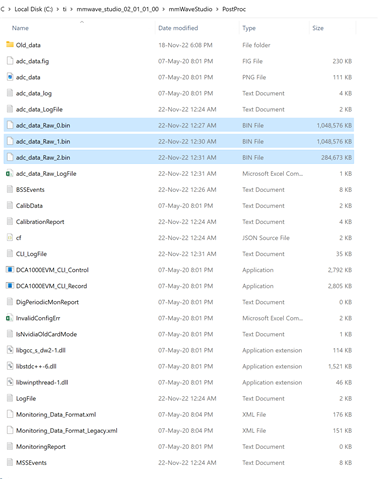
Task: Click the MSSEvents file name
Action: tap(31, 463)
